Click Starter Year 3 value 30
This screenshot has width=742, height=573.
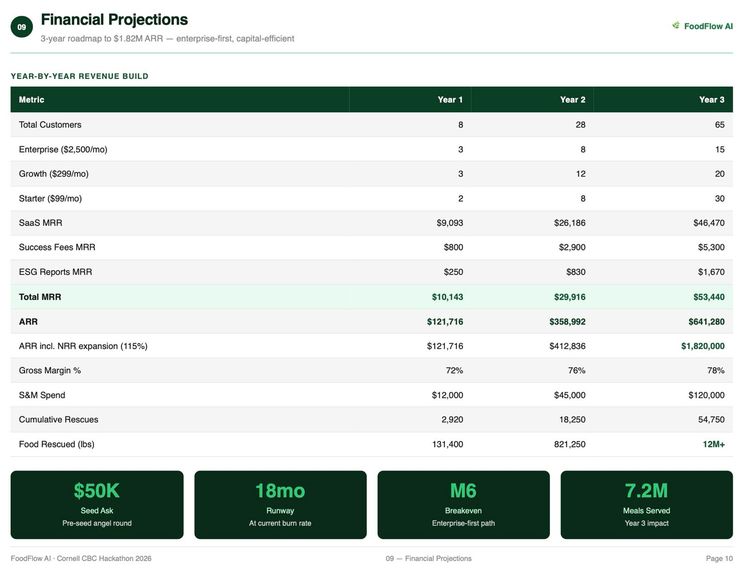click(x=720, y=199)
